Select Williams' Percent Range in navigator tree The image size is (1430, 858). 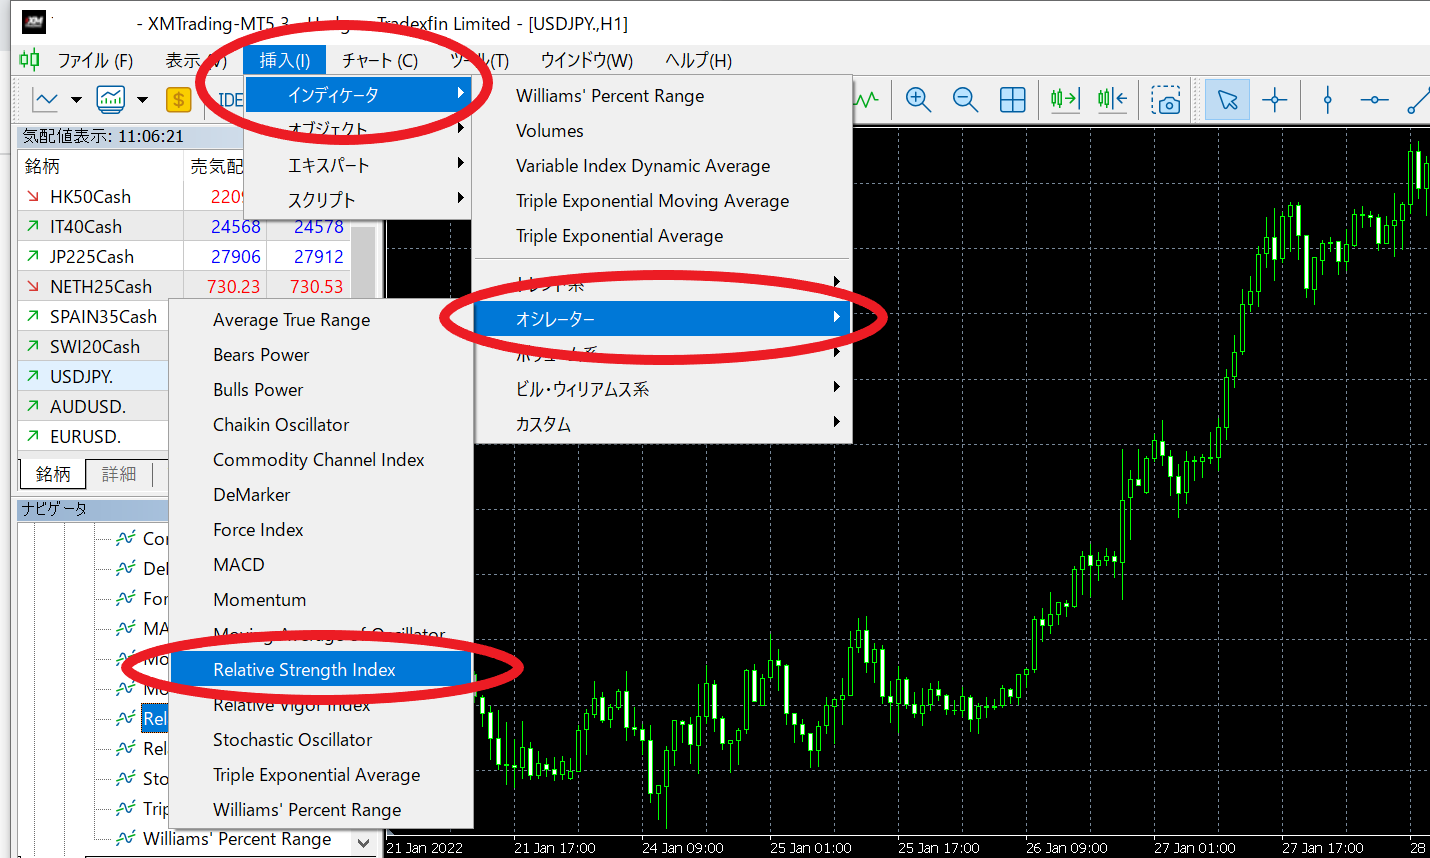pyautogui.click(x=236, y=839)
